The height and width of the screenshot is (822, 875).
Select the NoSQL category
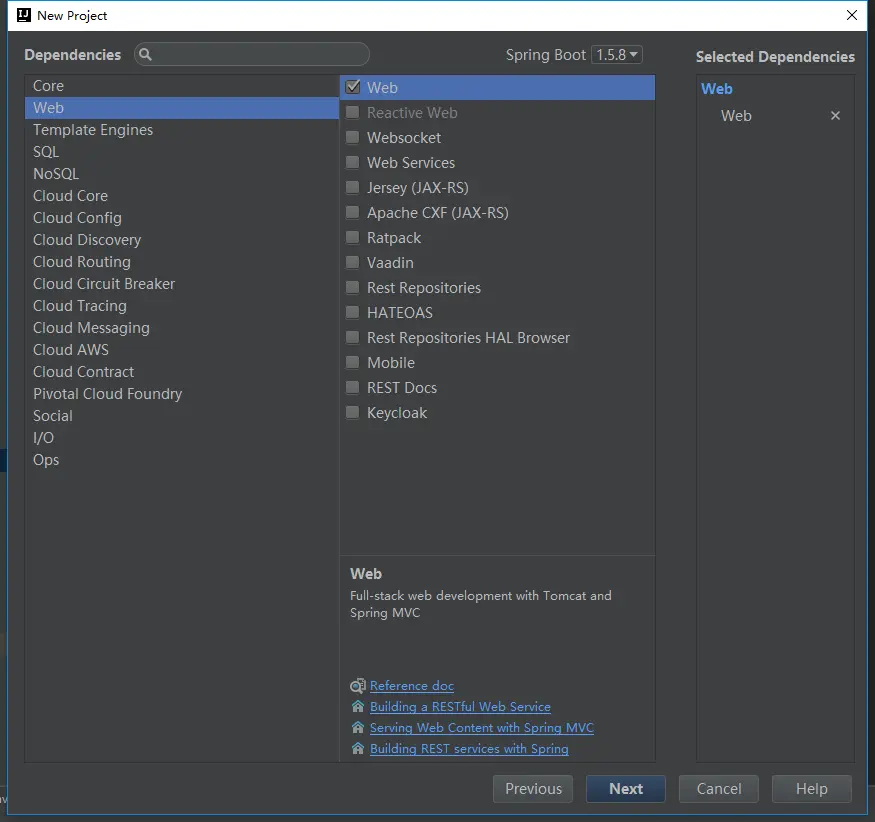pos(181,174)
